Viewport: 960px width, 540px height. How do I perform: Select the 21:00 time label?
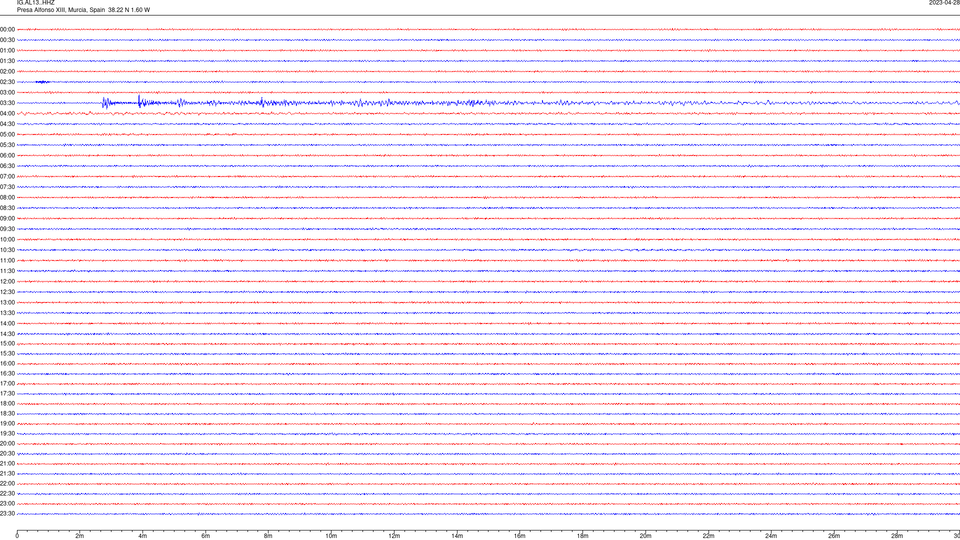pyautogui.click(x=7, y=463)
